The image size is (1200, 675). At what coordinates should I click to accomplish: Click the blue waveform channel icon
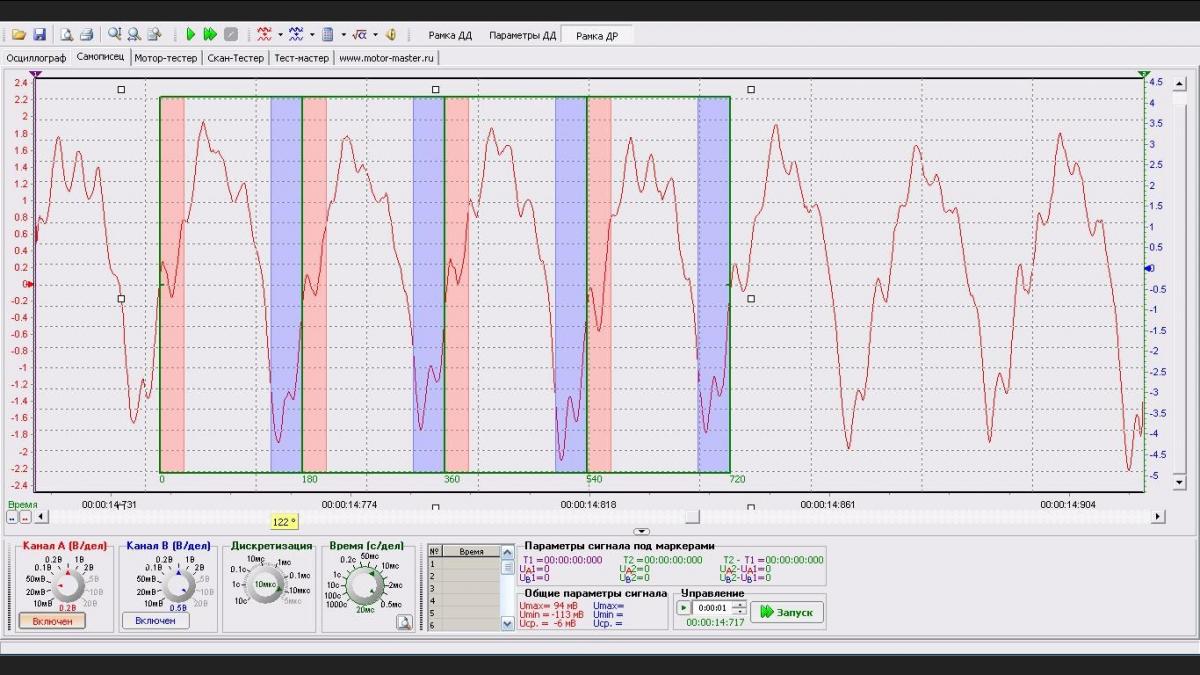(x=296, y=34)
